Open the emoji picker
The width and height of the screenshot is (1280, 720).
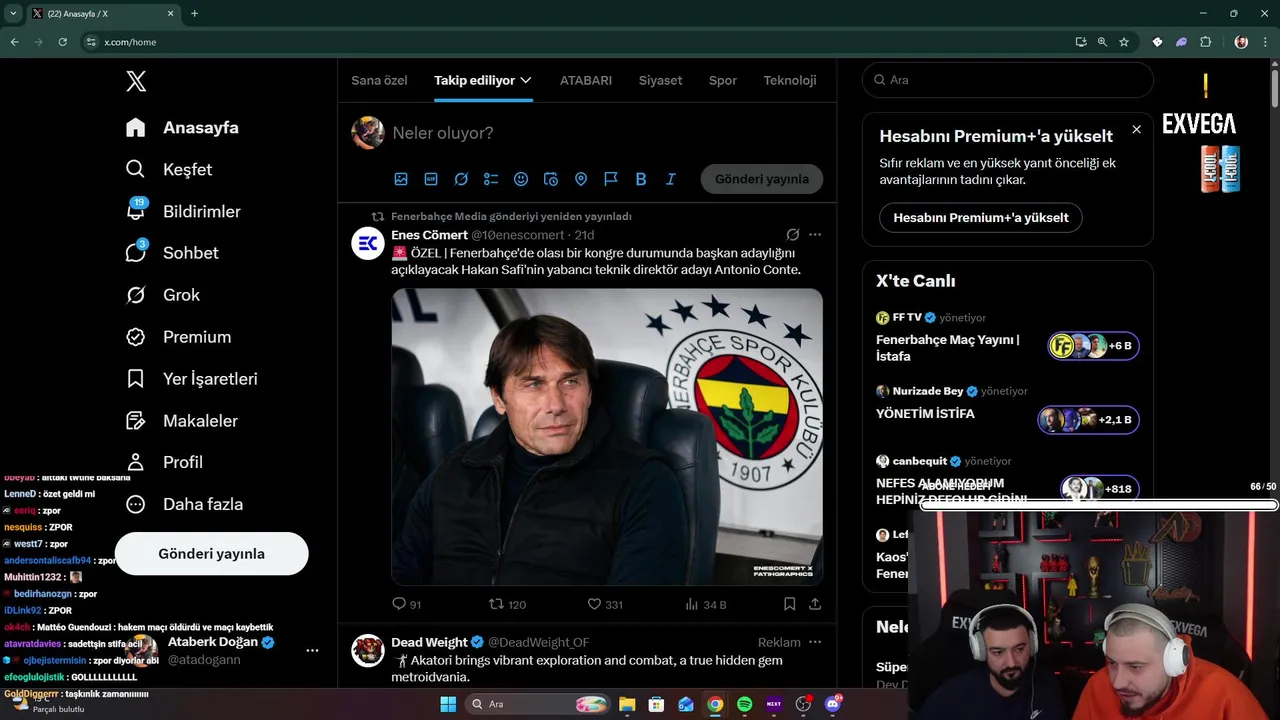tap(521, 179)
